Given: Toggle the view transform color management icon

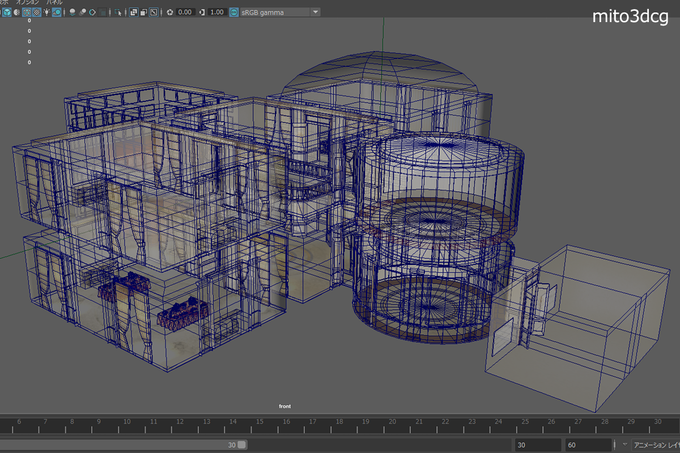Looking at the screenshot, I should tap(234, 12).
